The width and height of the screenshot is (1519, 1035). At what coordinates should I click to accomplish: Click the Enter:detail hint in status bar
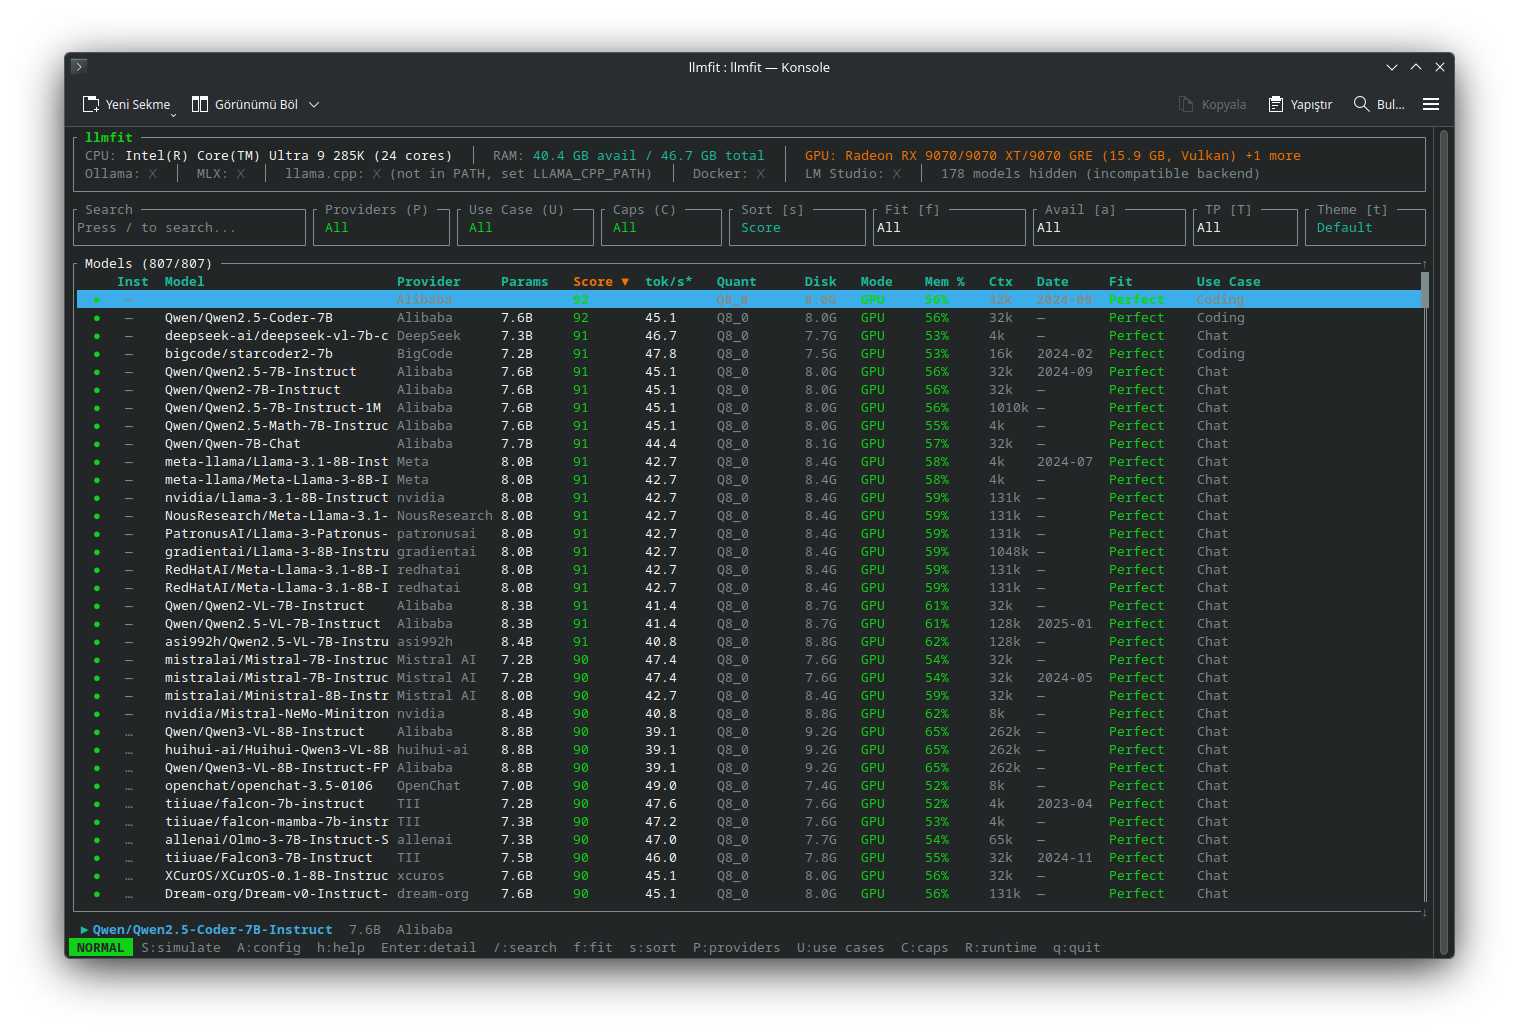pyautogui.click(x=429, y=948)
